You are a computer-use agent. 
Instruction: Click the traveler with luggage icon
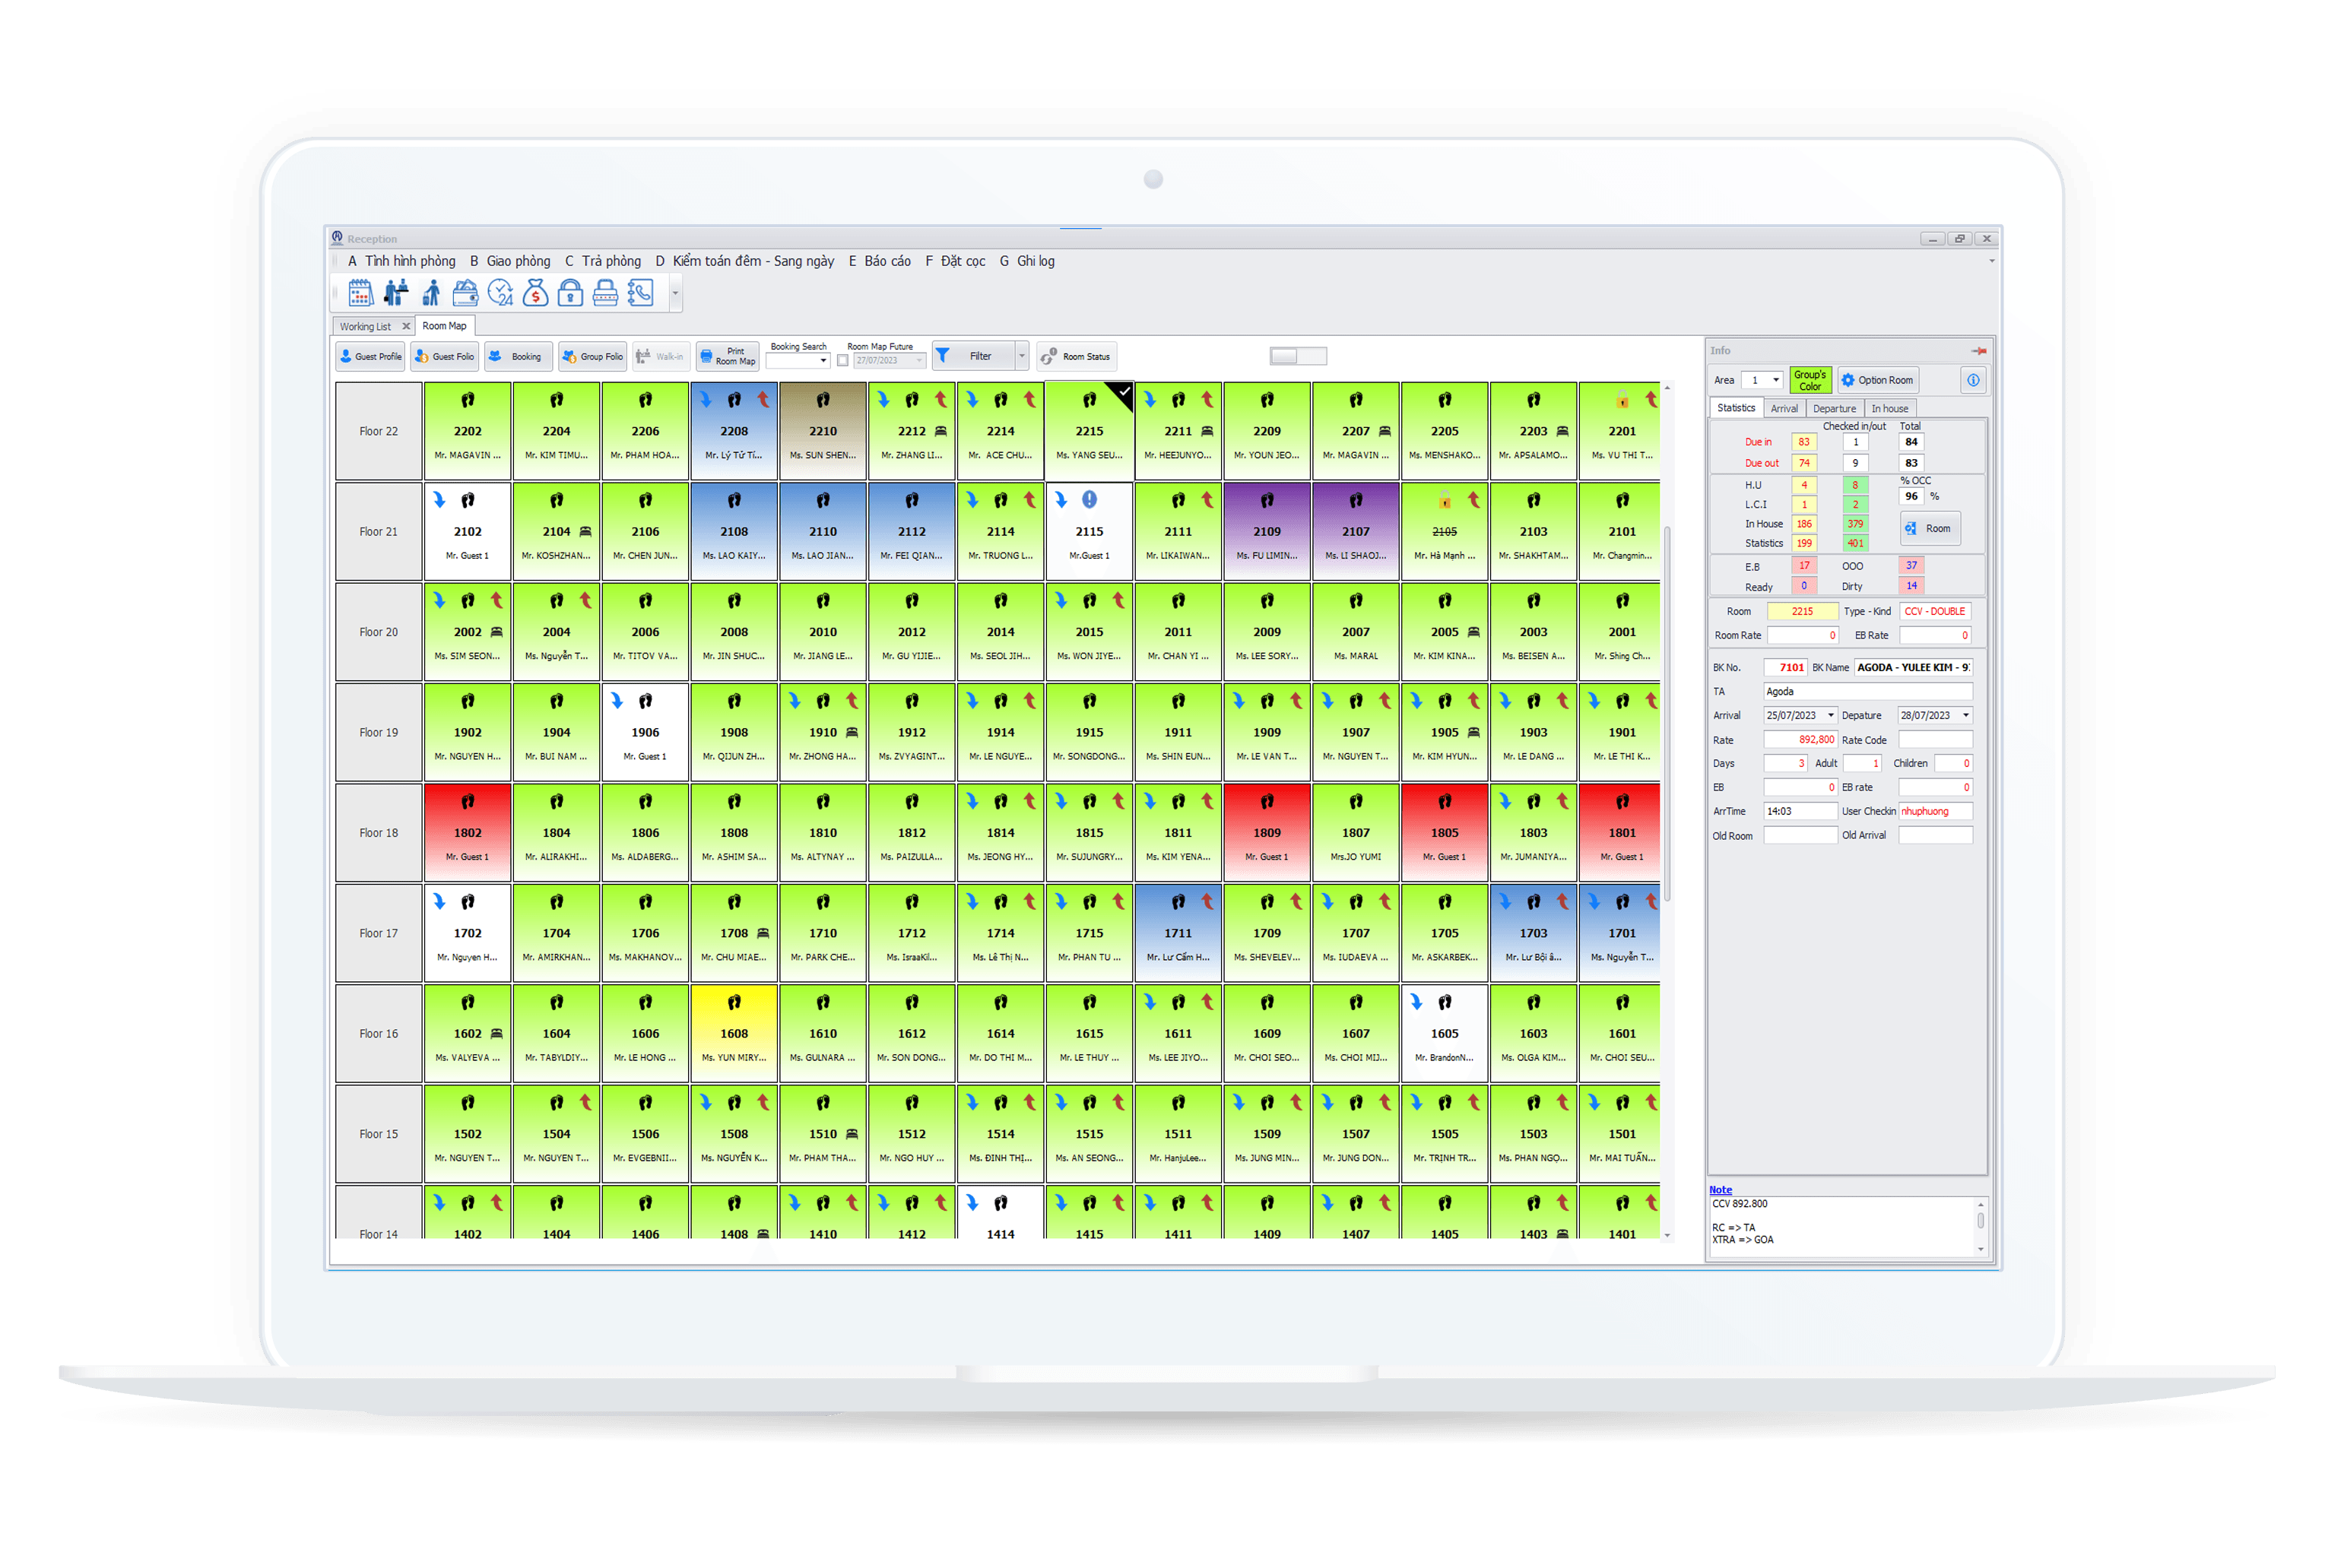[x=431, y=293]
